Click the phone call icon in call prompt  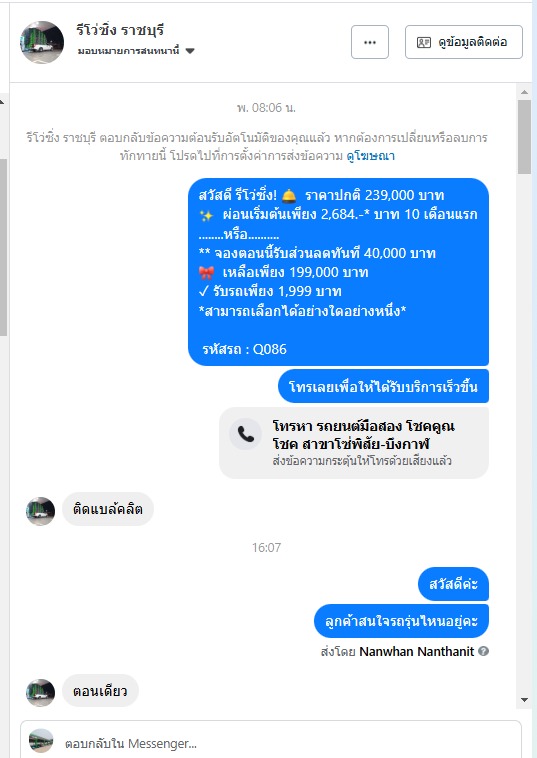click(246, 434)
